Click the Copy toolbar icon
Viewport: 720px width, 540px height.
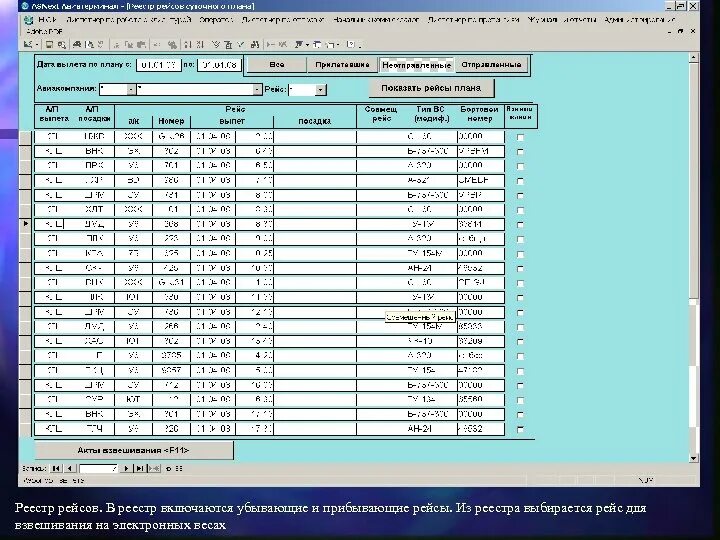[x=129, y=45]
